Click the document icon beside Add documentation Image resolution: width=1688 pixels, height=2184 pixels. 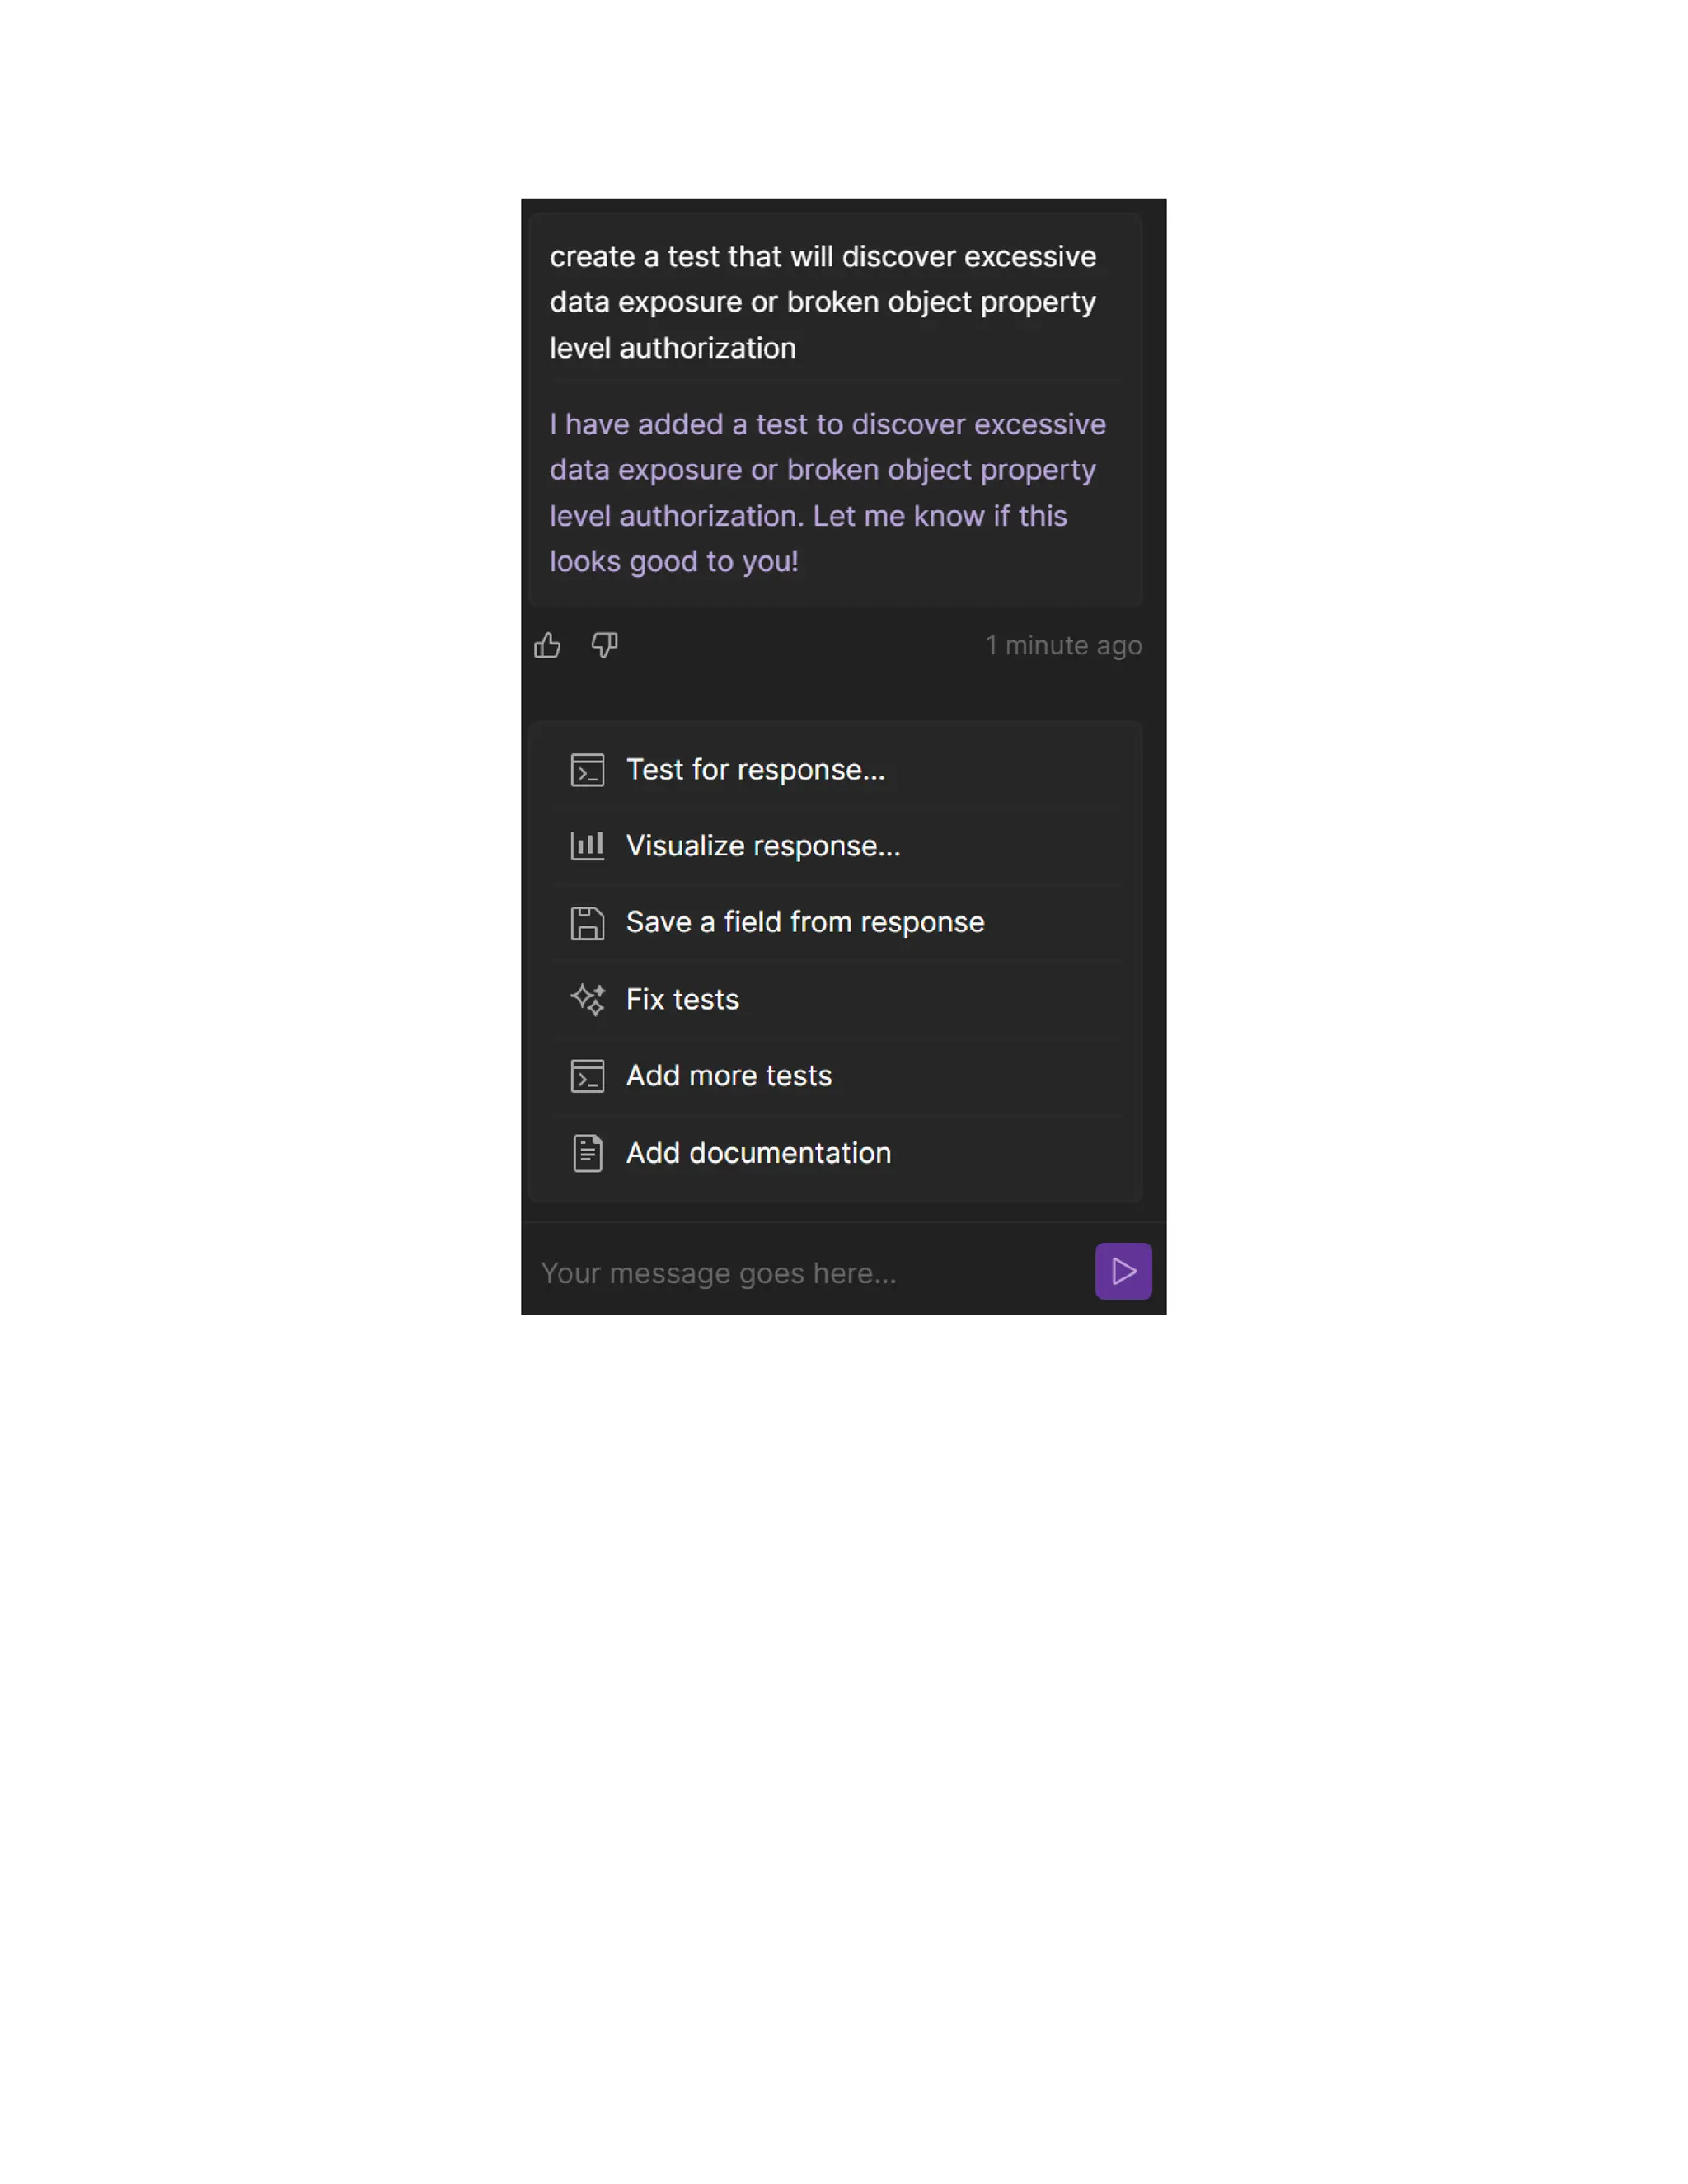tap(587, 1153)
